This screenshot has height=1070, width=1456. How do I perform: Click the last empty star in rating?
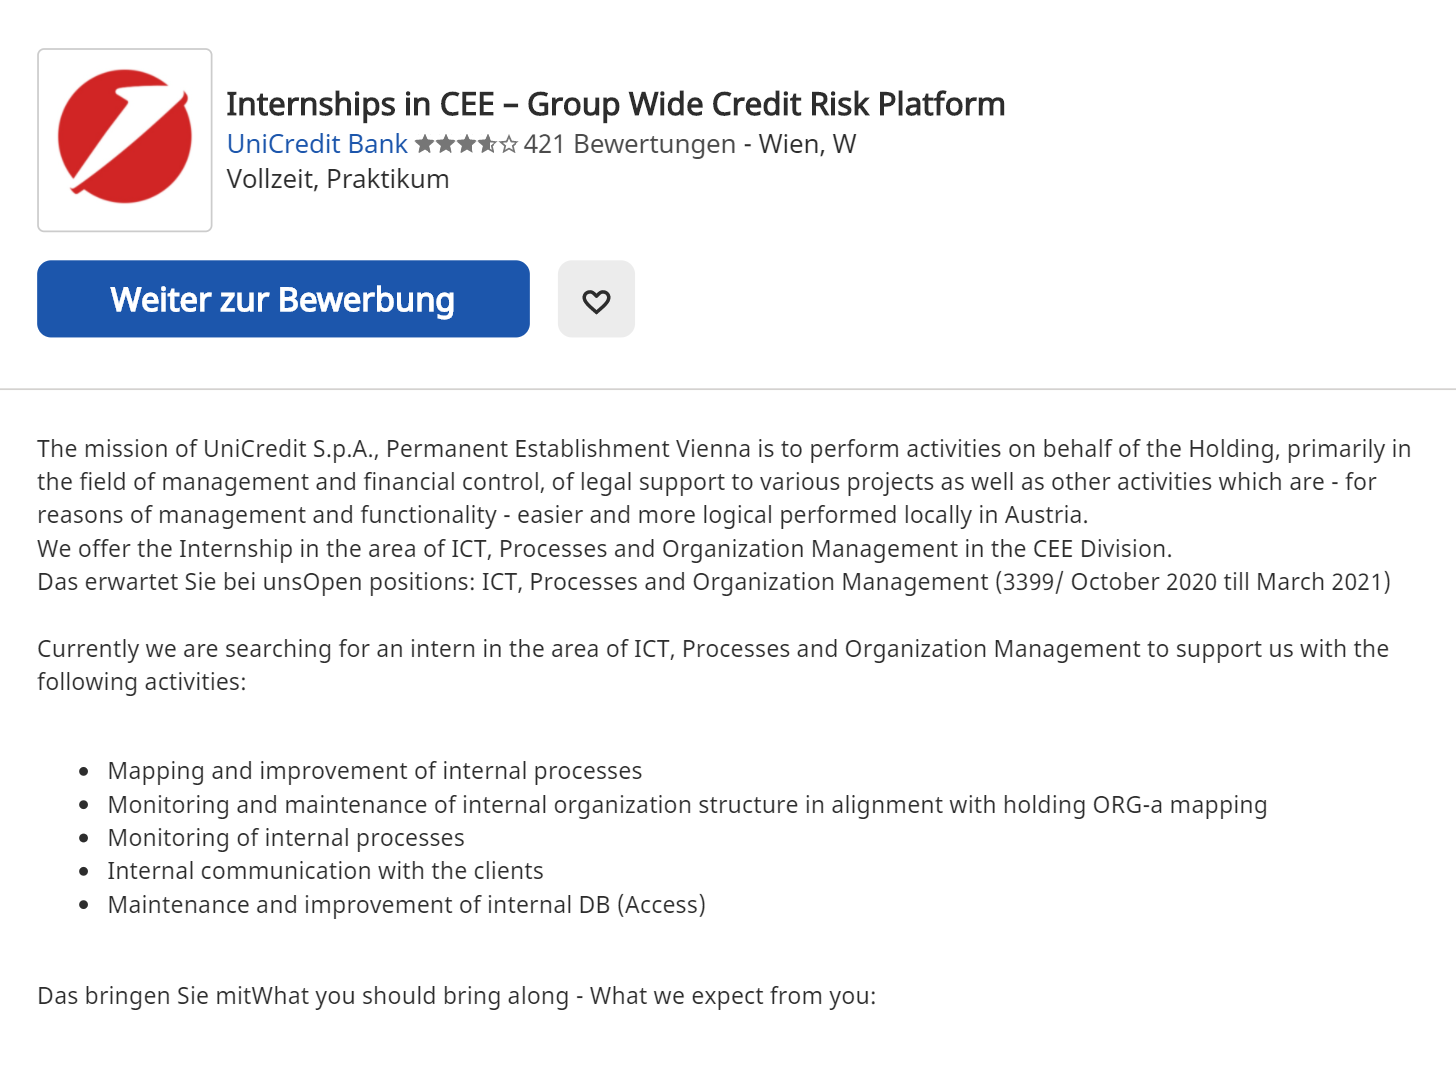pyautogui.click(x=509, y=144)
